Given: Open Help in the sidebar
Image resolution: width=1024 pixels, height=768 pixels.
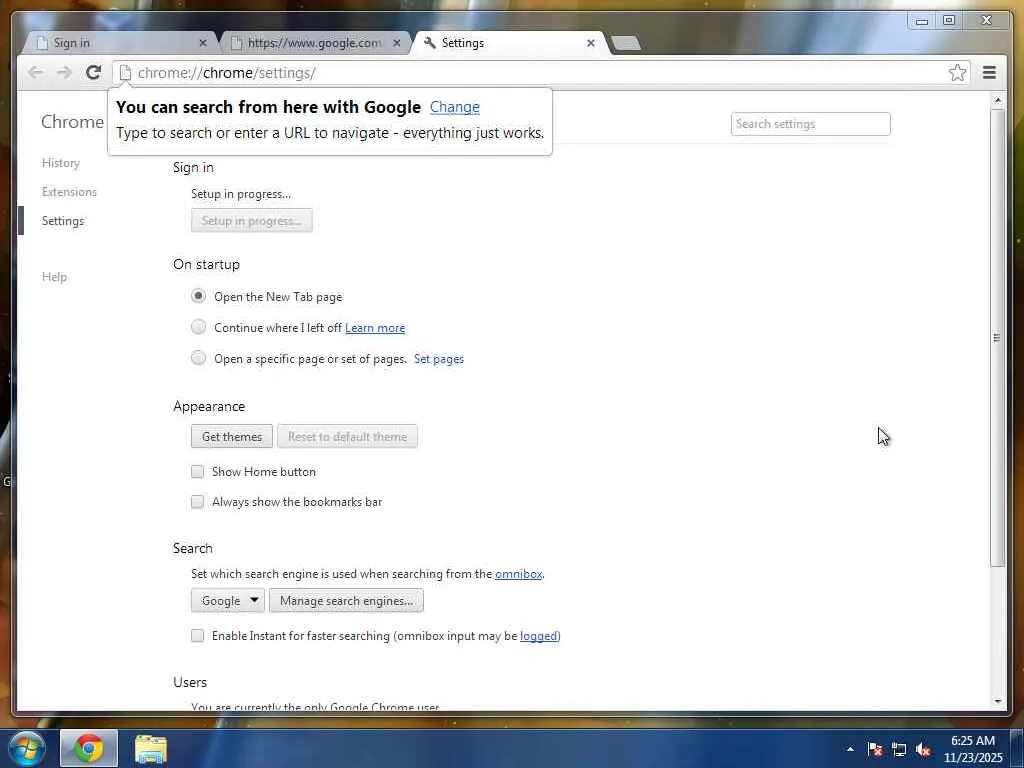Looking at the screenshot, I should [x=54, y=277].
